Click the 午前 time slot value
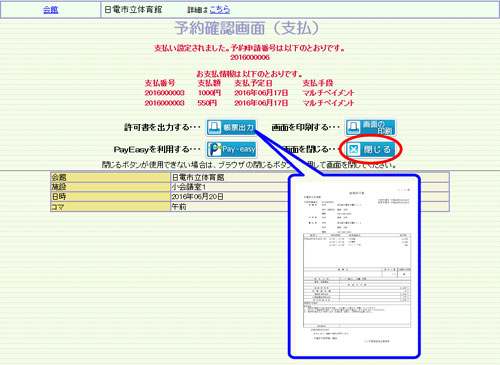 coord(179,207)
